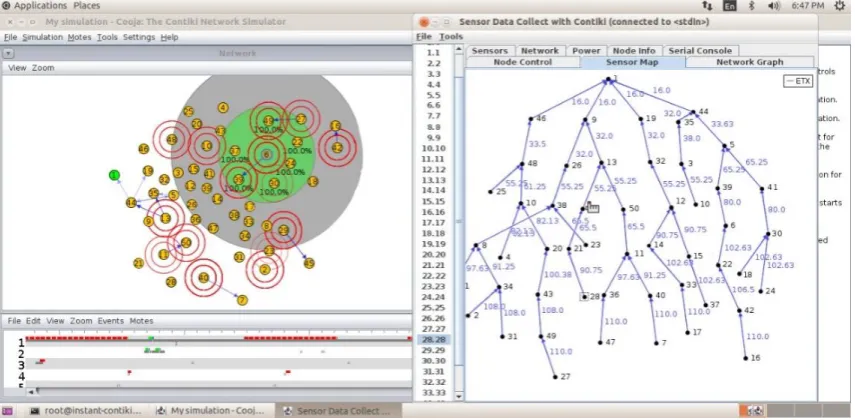Select mote 45 in Network view
855x420 pixels.
[x=309, y=263]
